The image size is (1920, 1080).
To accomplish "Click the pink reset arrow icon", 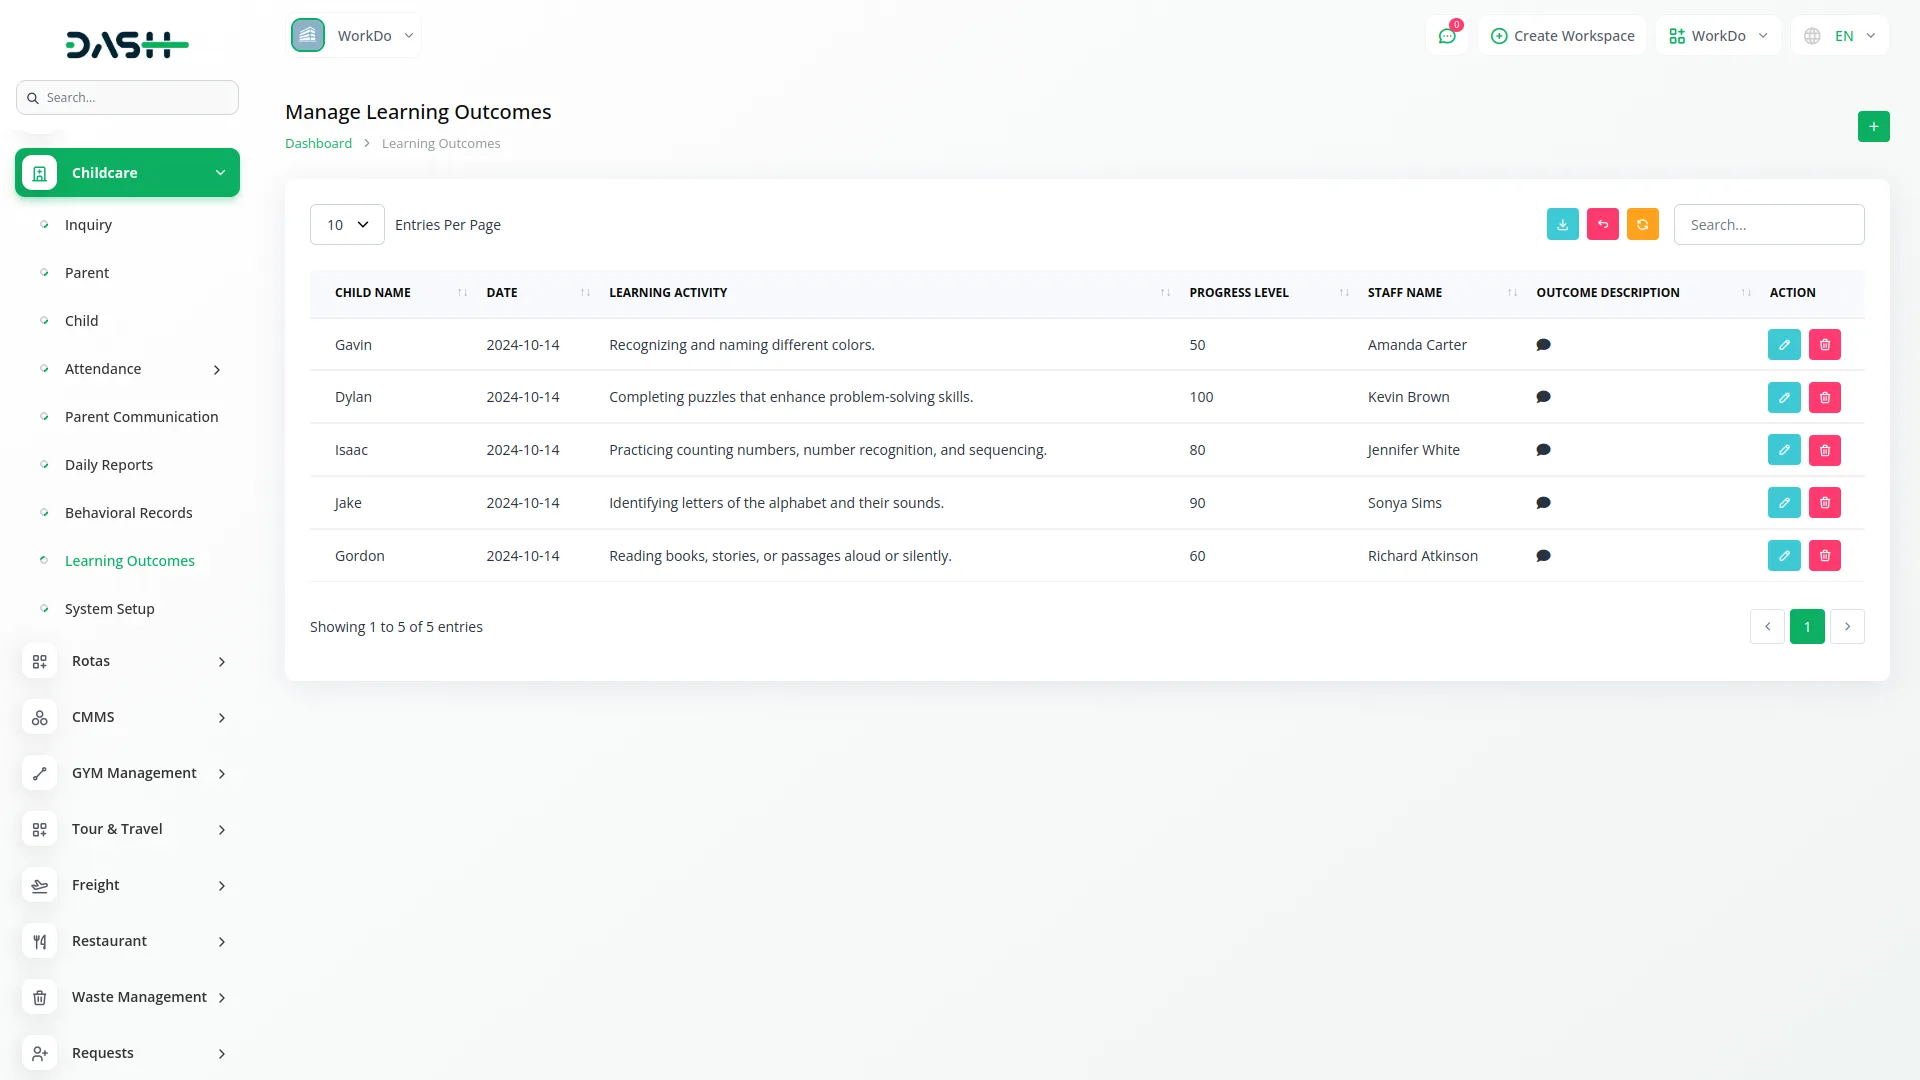I will 1602,225.
